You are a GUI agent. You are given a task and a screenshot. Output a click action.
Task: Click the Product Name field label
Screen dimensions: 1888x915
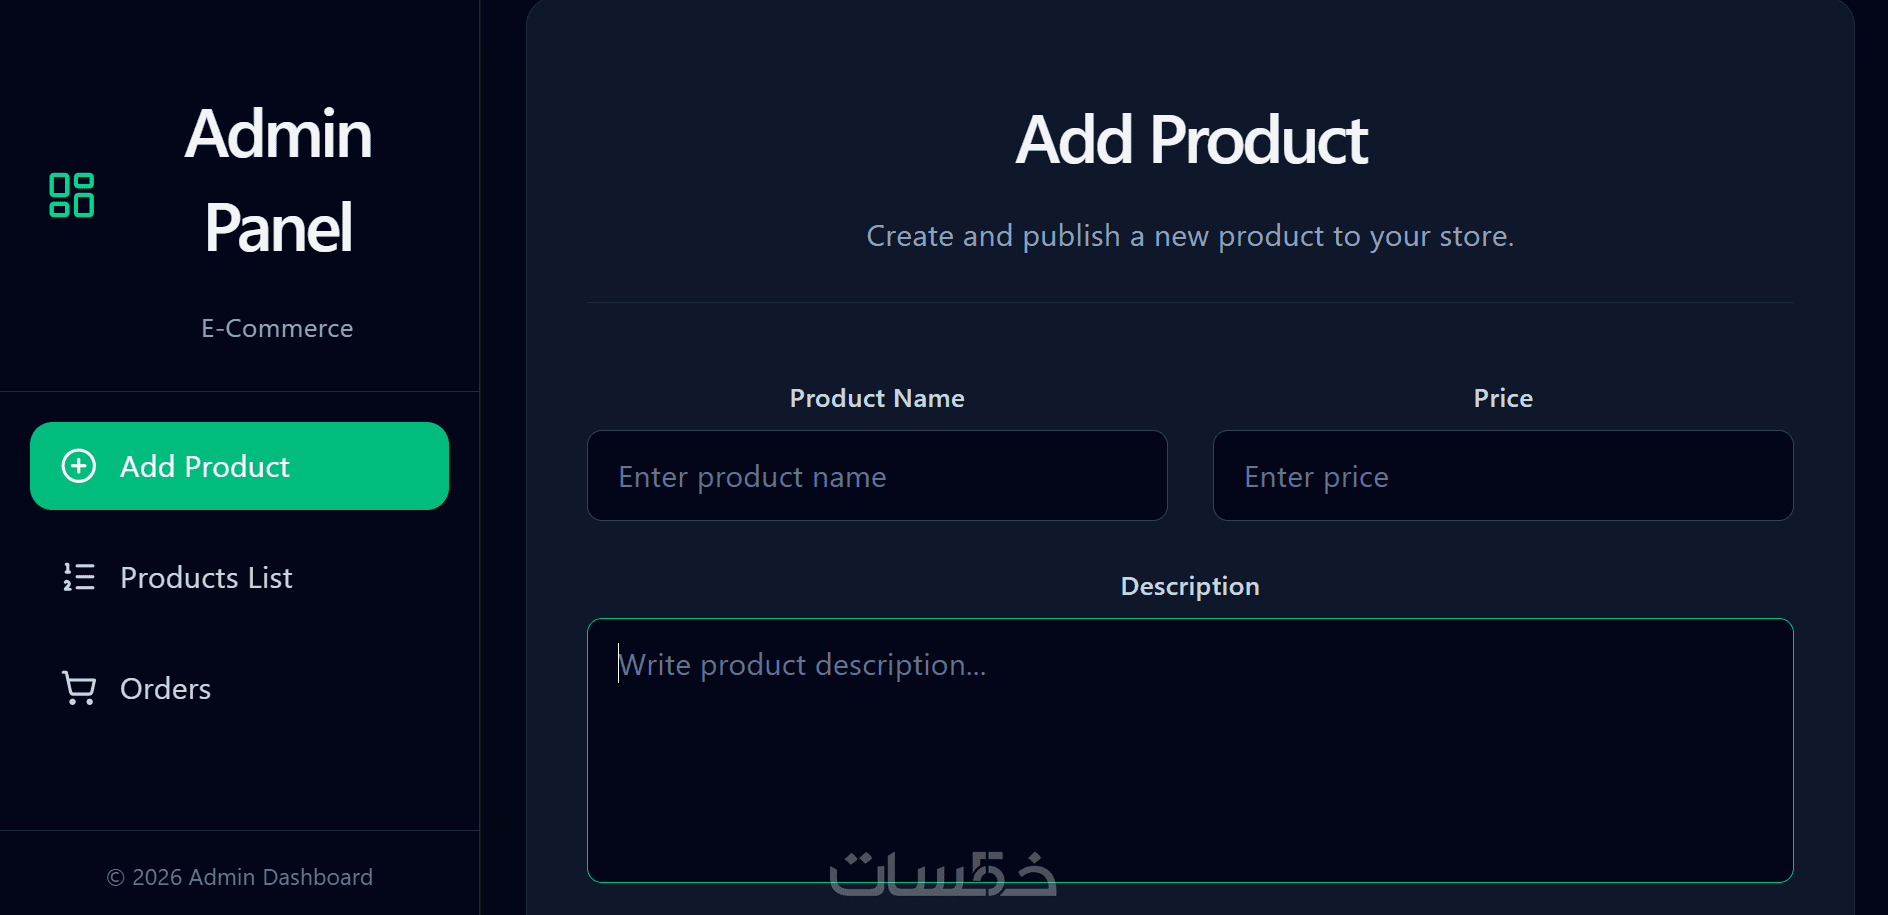877,398
